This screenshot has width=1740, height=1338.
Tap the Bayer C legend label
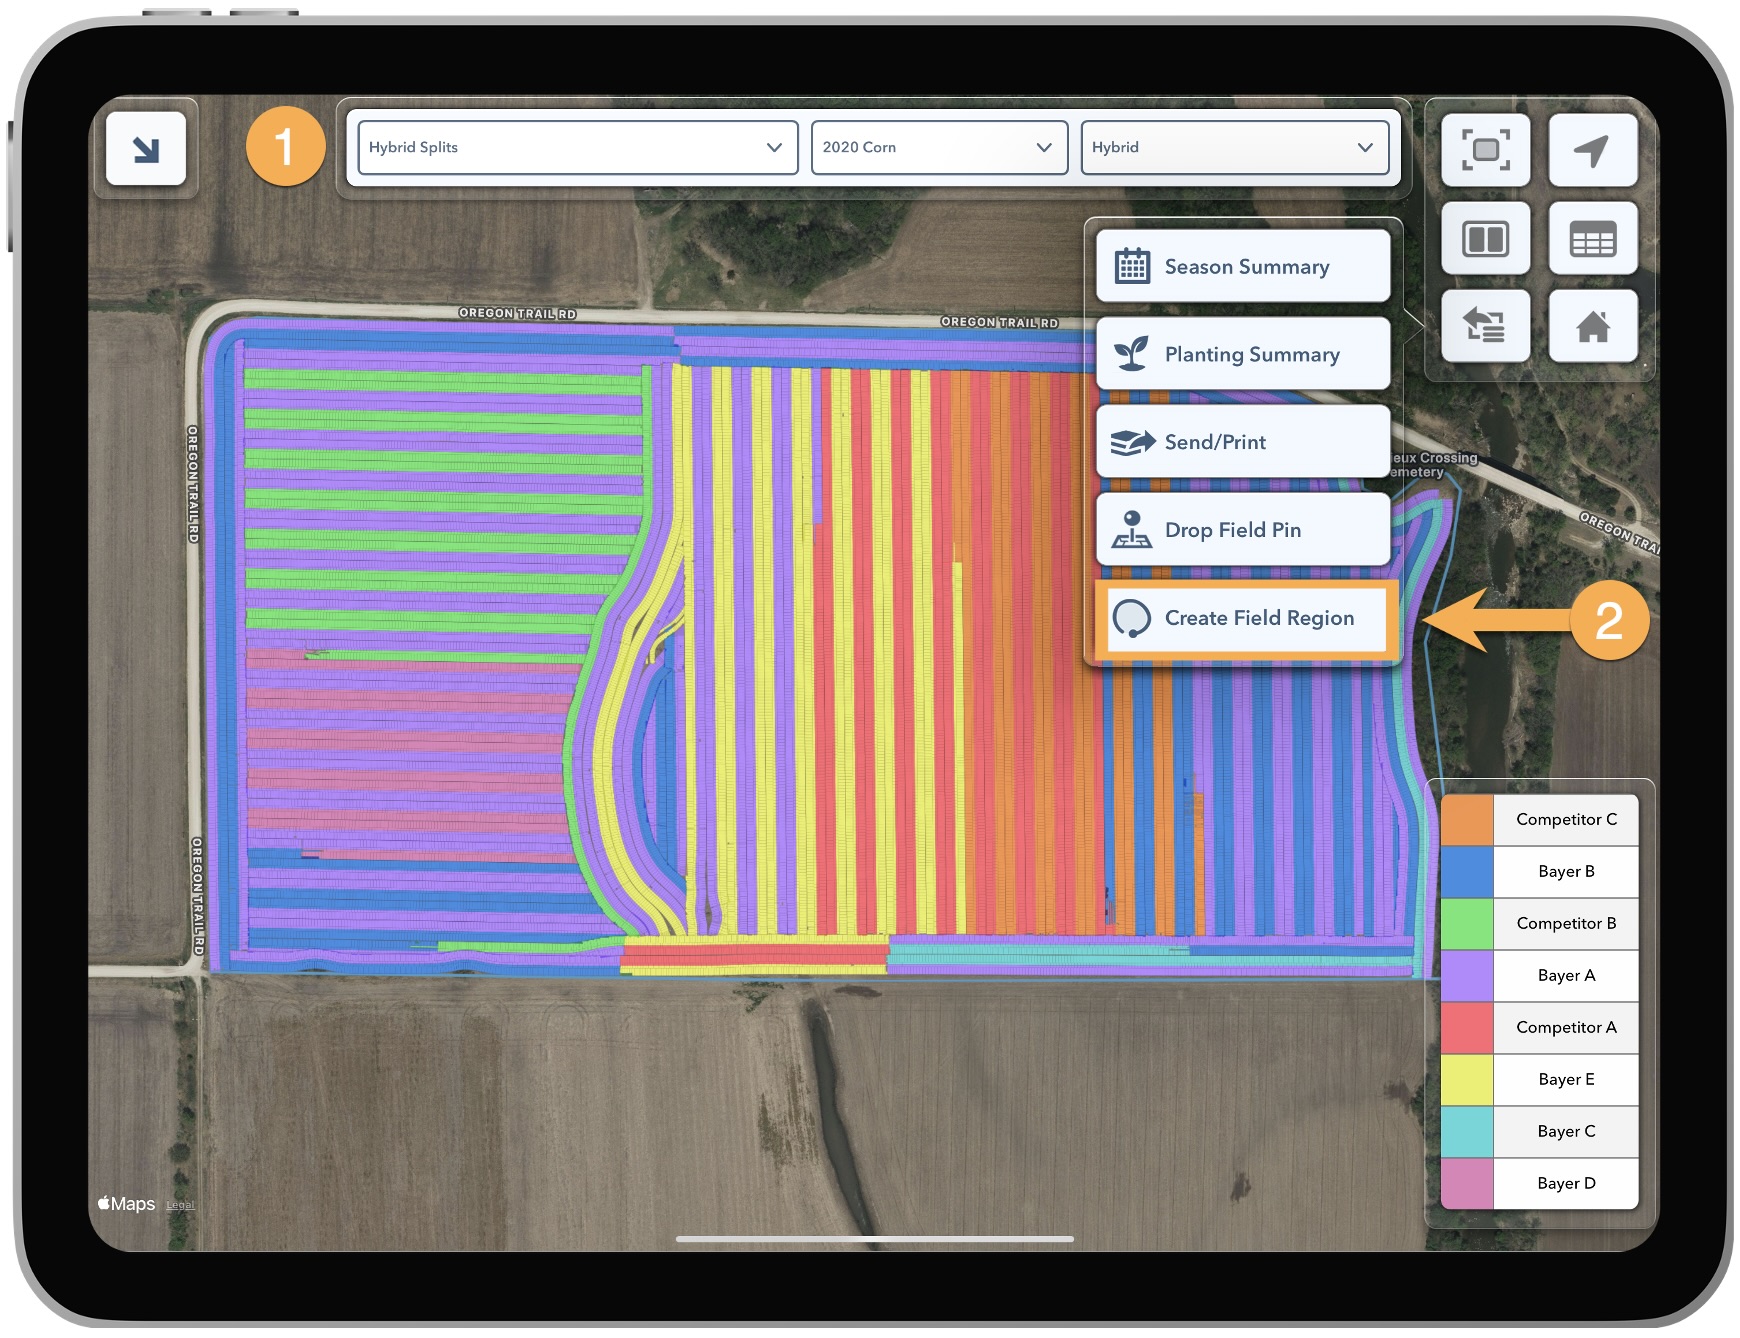coord(1566,1132)
